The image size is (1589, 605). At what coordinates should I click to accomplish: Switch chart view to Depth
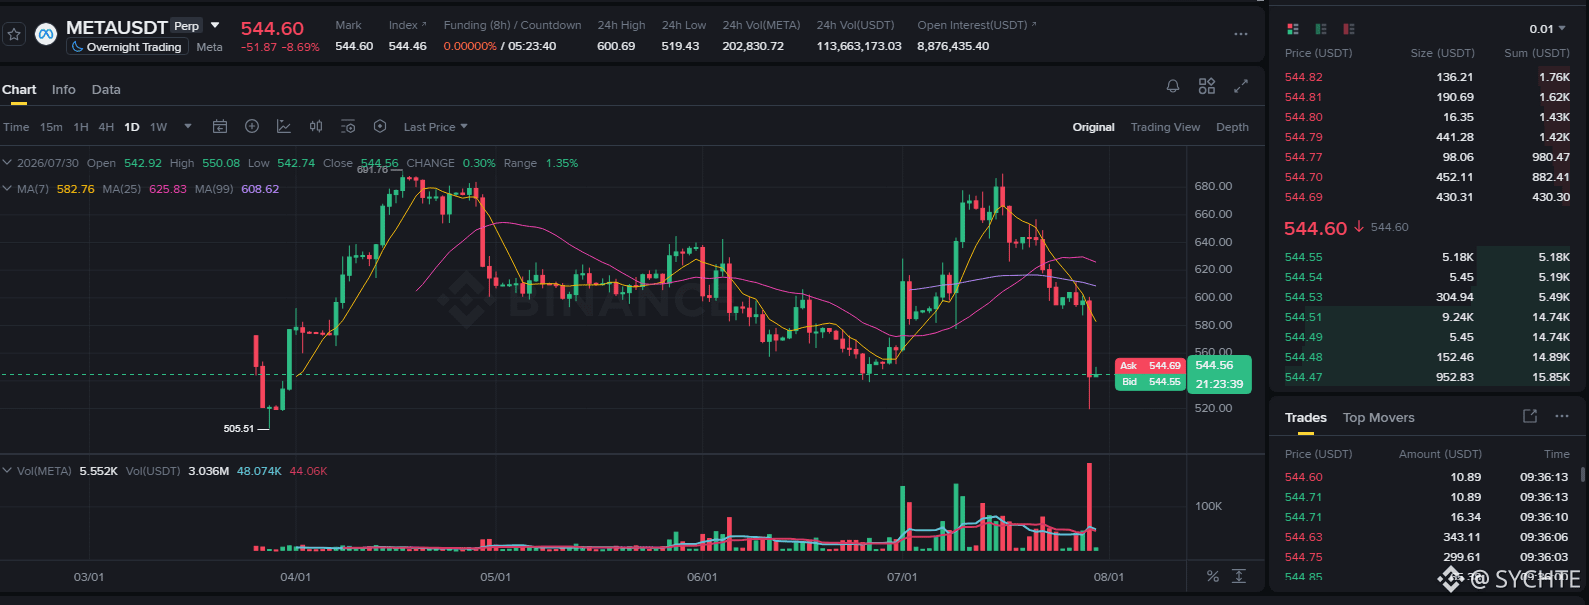[x=1232, y=127]
